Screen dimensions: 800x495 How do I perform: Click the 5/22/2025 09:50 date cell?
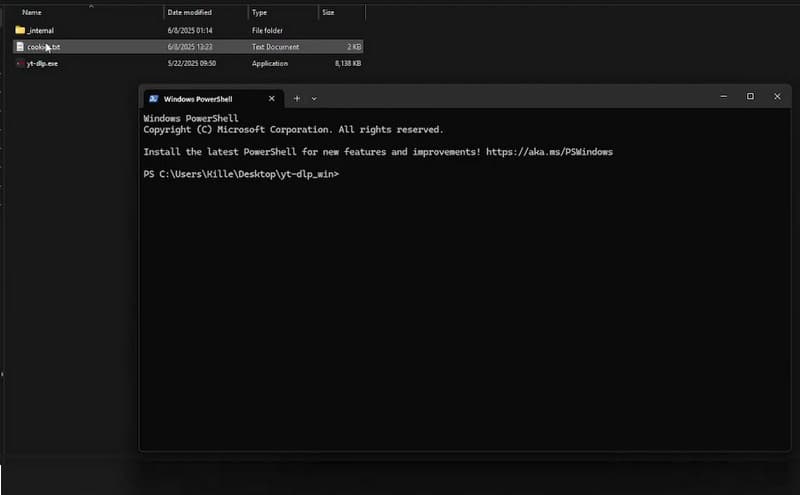click(192, 63)
